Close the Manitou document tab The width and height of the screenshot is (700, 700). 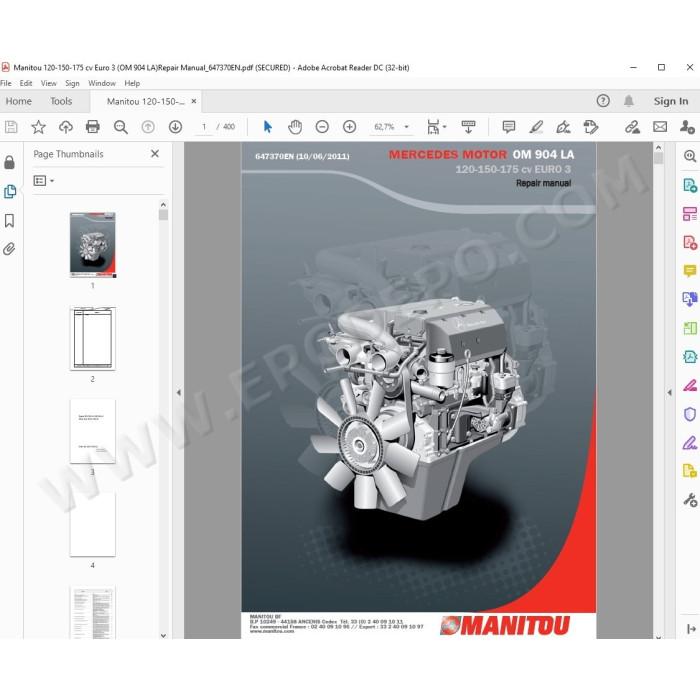pyautogui.click(x=194, y=101)
